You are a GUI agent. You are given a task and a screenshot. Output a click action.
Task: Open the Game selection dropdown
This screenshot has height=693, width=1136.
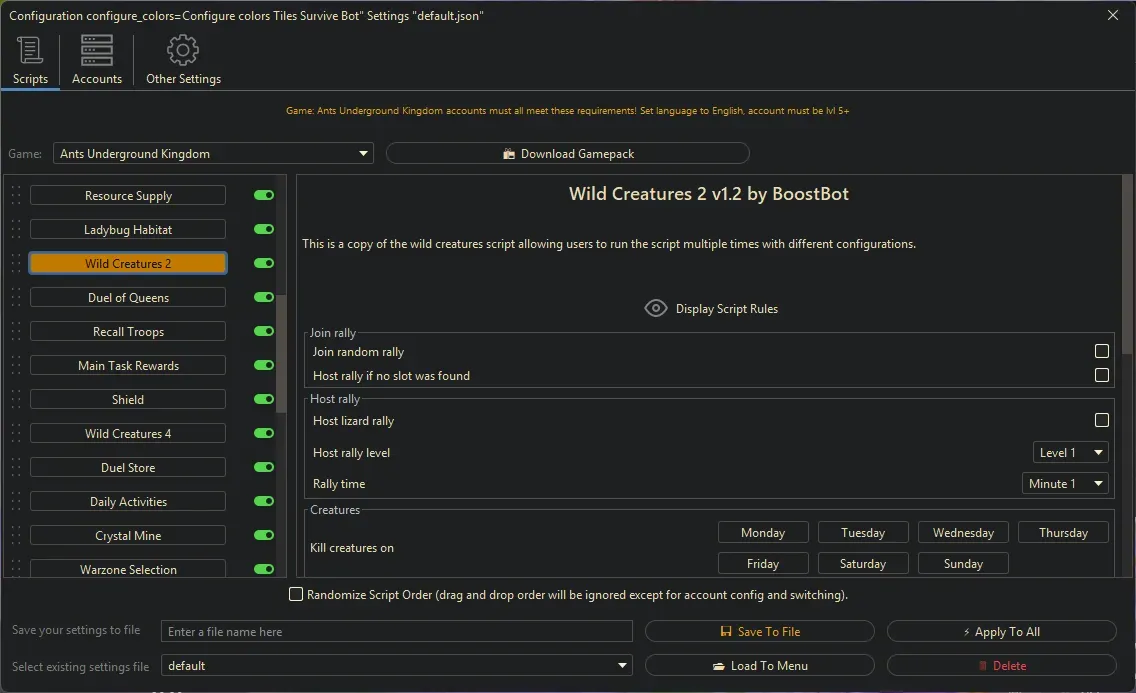point(213,154)
